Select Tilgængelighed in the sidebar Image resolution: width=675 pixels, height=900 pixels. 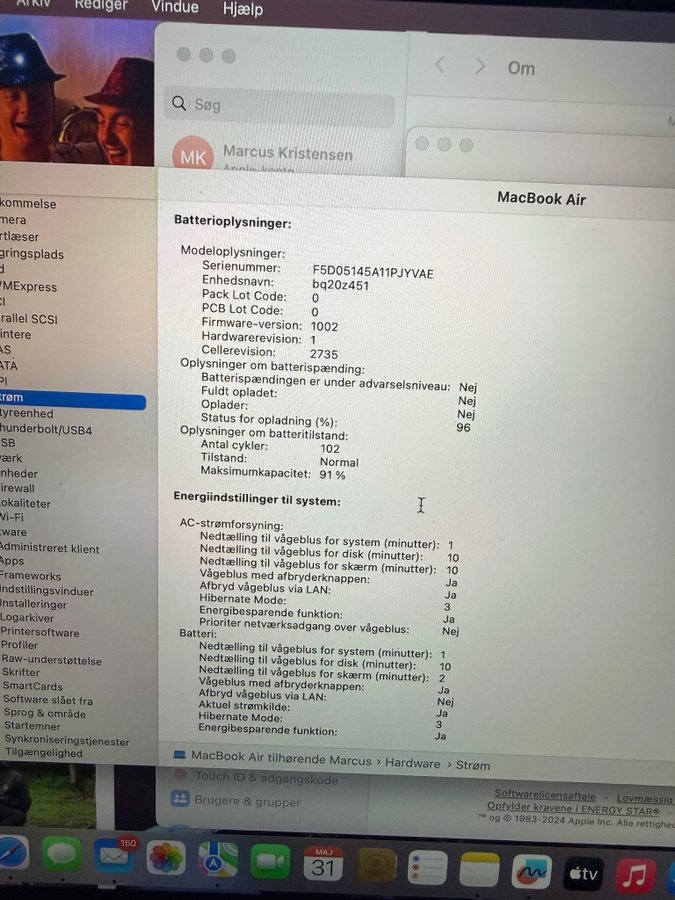click(44, 752)
